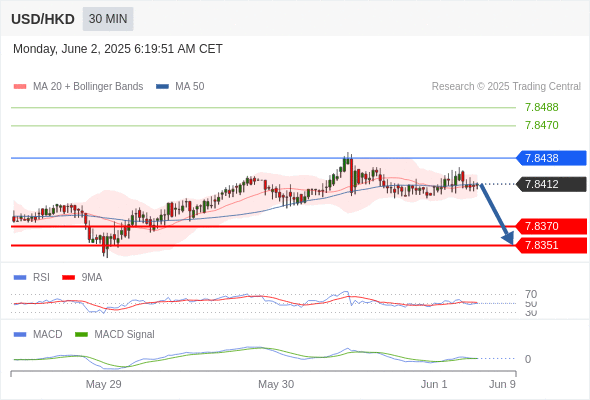Toggle the 9MA legend entry
The height and width of the screenshot is (400, 590).
[82, 277]
